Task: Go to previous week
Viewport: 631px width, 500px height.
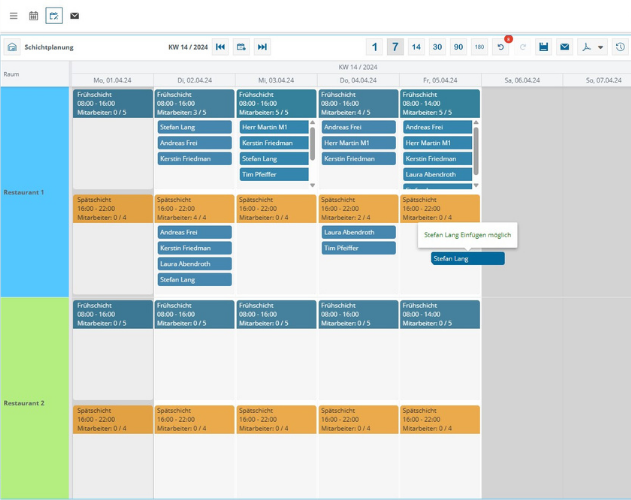Action: (x=221, y=47)
